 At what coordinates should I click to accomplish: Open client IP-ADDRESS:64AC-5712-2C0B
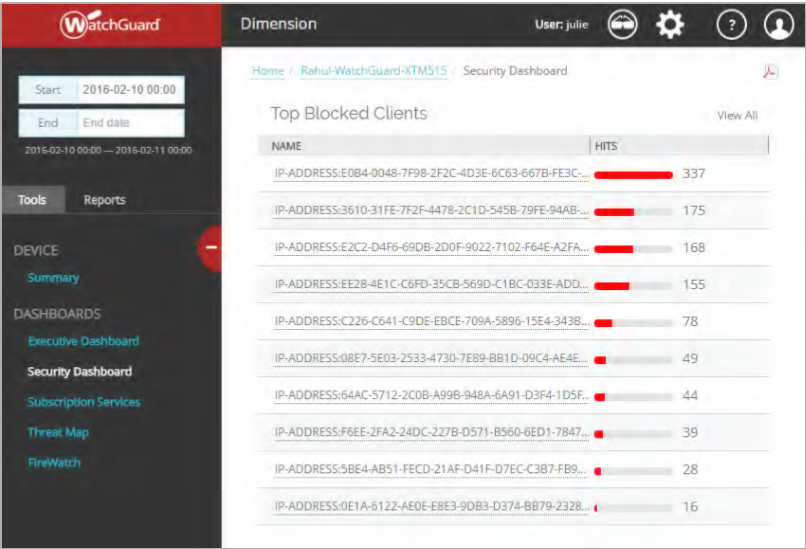[x=432, y=396]
